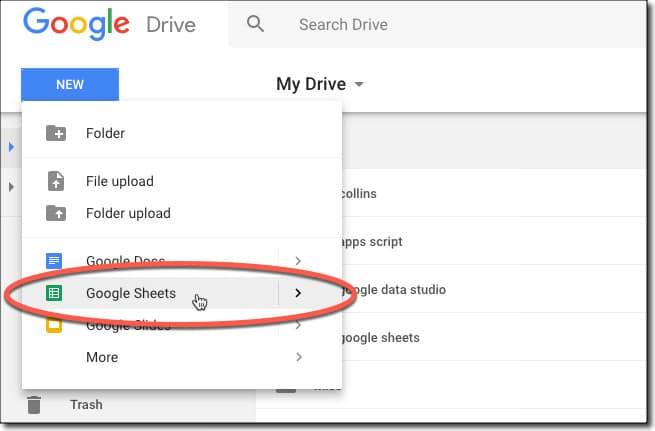
Task: Click the yellow Google Slides icon
Action: pos(55,325)
